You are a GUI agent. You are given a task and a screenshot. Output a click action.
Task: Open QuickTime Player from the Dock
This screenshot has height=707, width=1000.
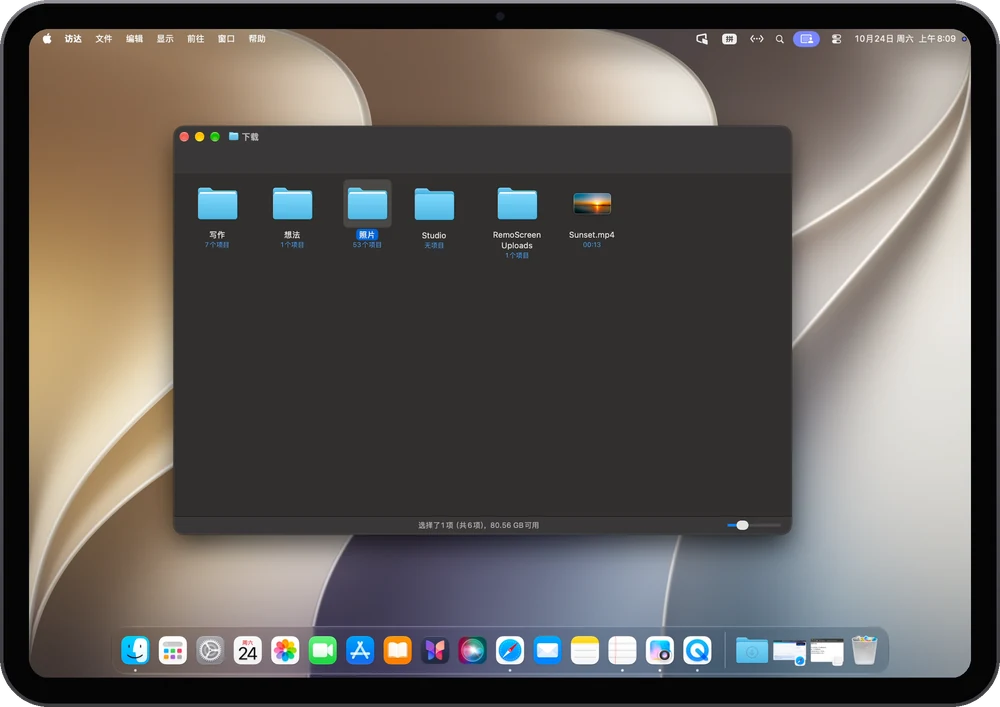tap(698, 650)
